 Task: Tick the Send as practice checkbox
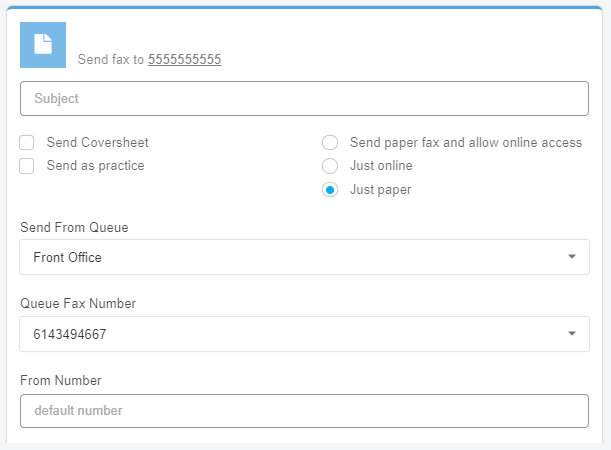tap(27, 166)
